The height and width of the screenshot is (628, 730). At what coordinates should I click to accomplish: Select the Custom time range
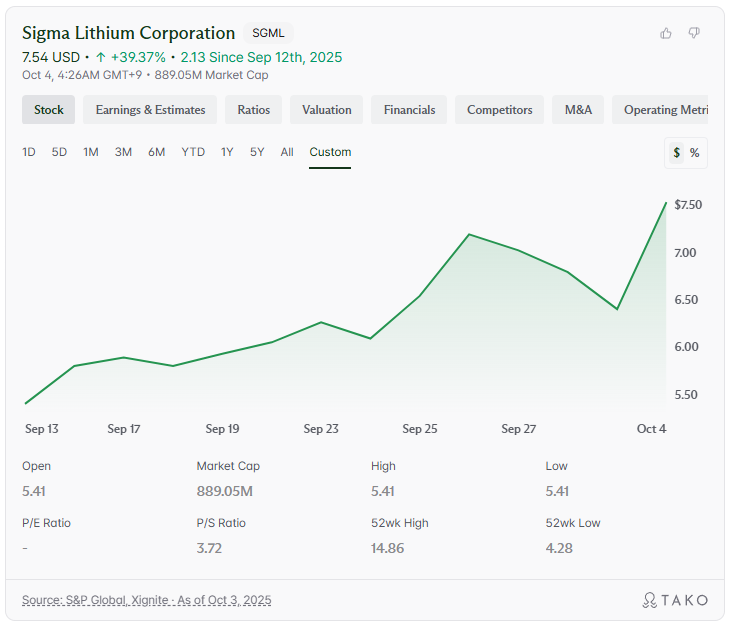pos(330,152)
